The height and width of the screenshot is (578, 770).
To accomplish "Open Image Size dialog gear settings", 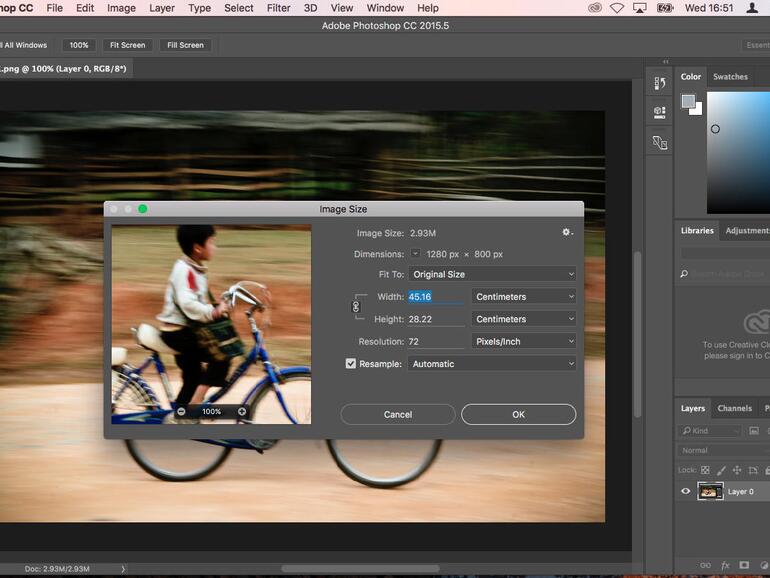I will pos(567,232).
